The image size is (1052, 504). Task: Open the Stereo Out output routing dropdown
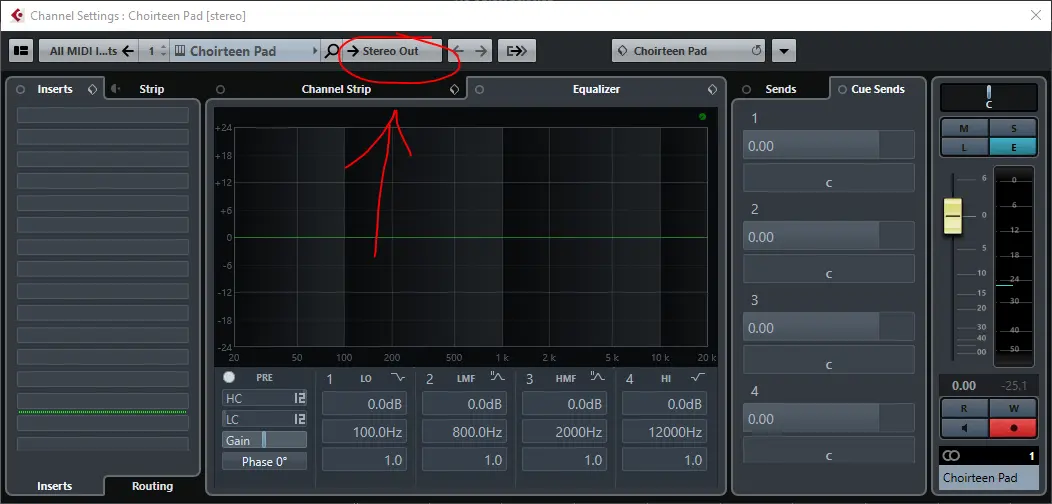click(x=392, y=51)
